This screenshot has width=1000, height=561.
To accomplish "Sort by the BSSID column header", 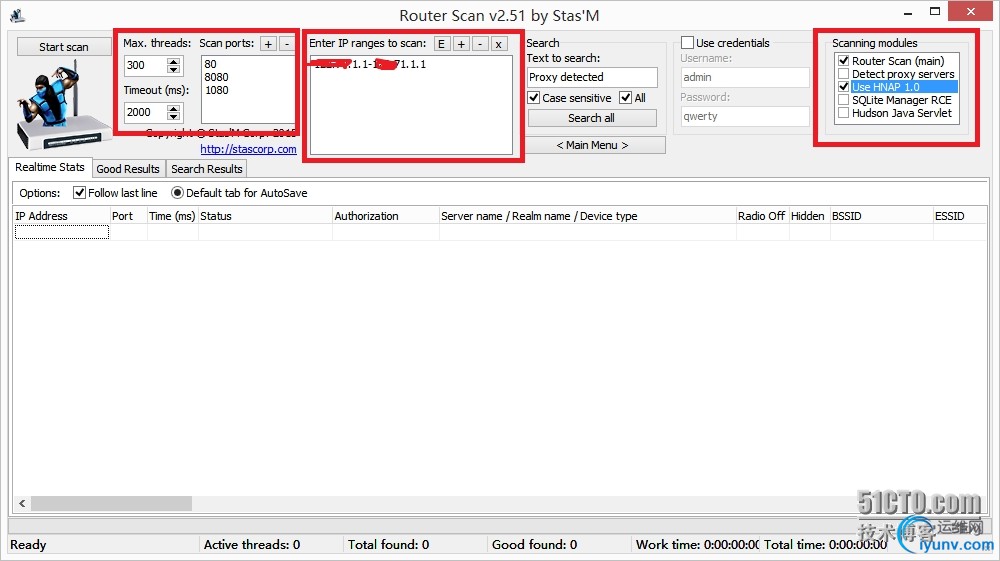I will pos(881,216).
